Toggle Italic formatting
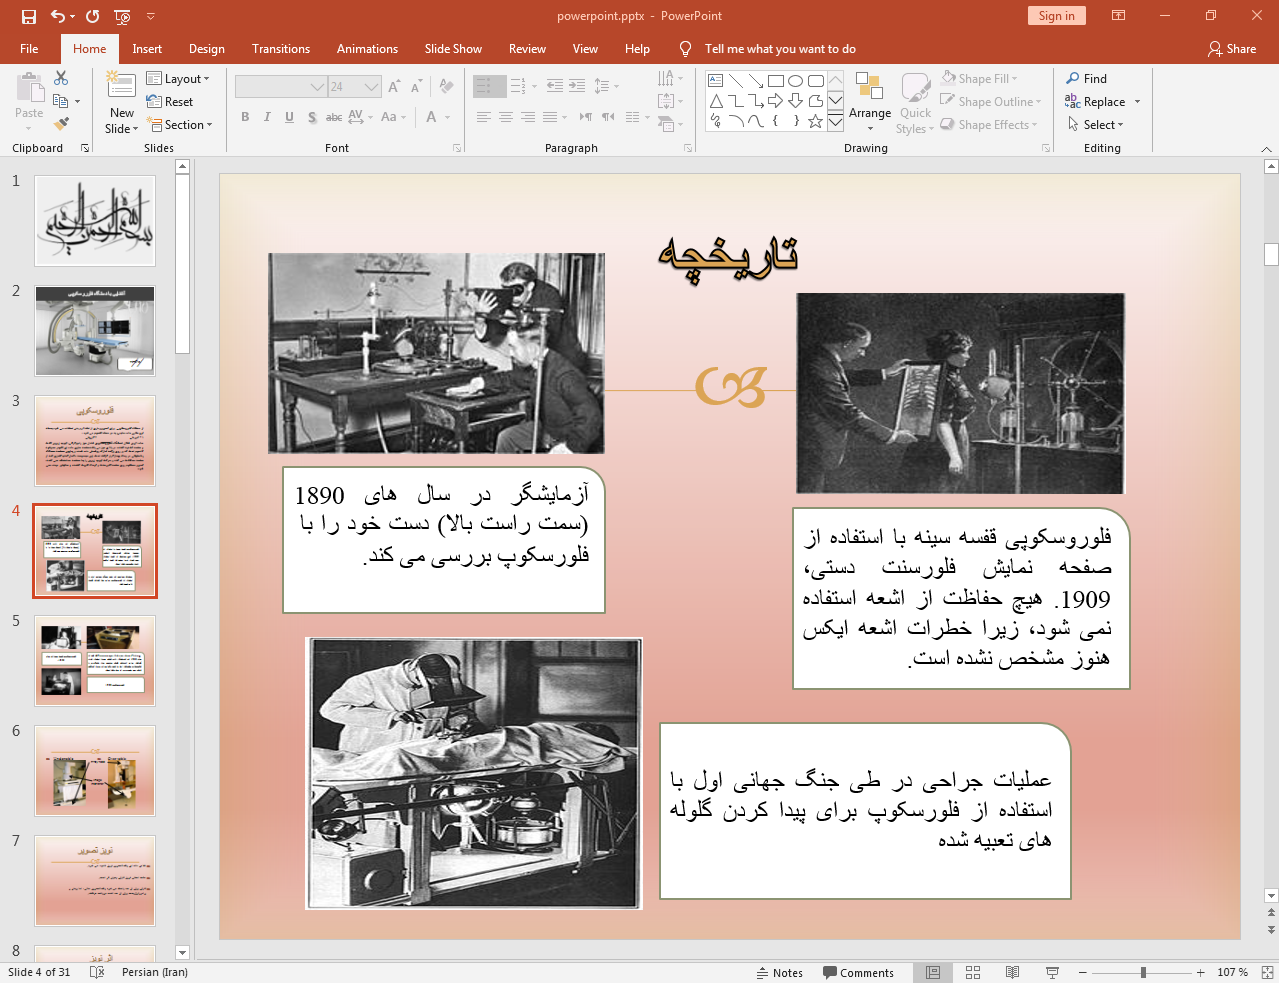Viewport: 1279px width, 983px height. (267, 117)
